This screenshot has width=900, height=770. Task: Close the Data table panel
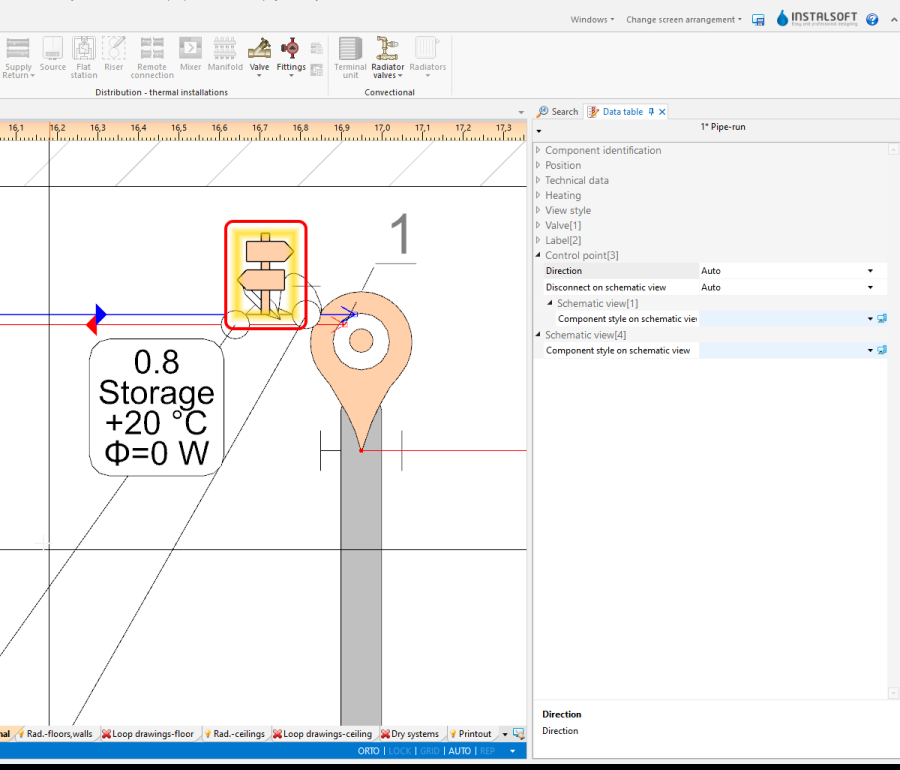662,111
